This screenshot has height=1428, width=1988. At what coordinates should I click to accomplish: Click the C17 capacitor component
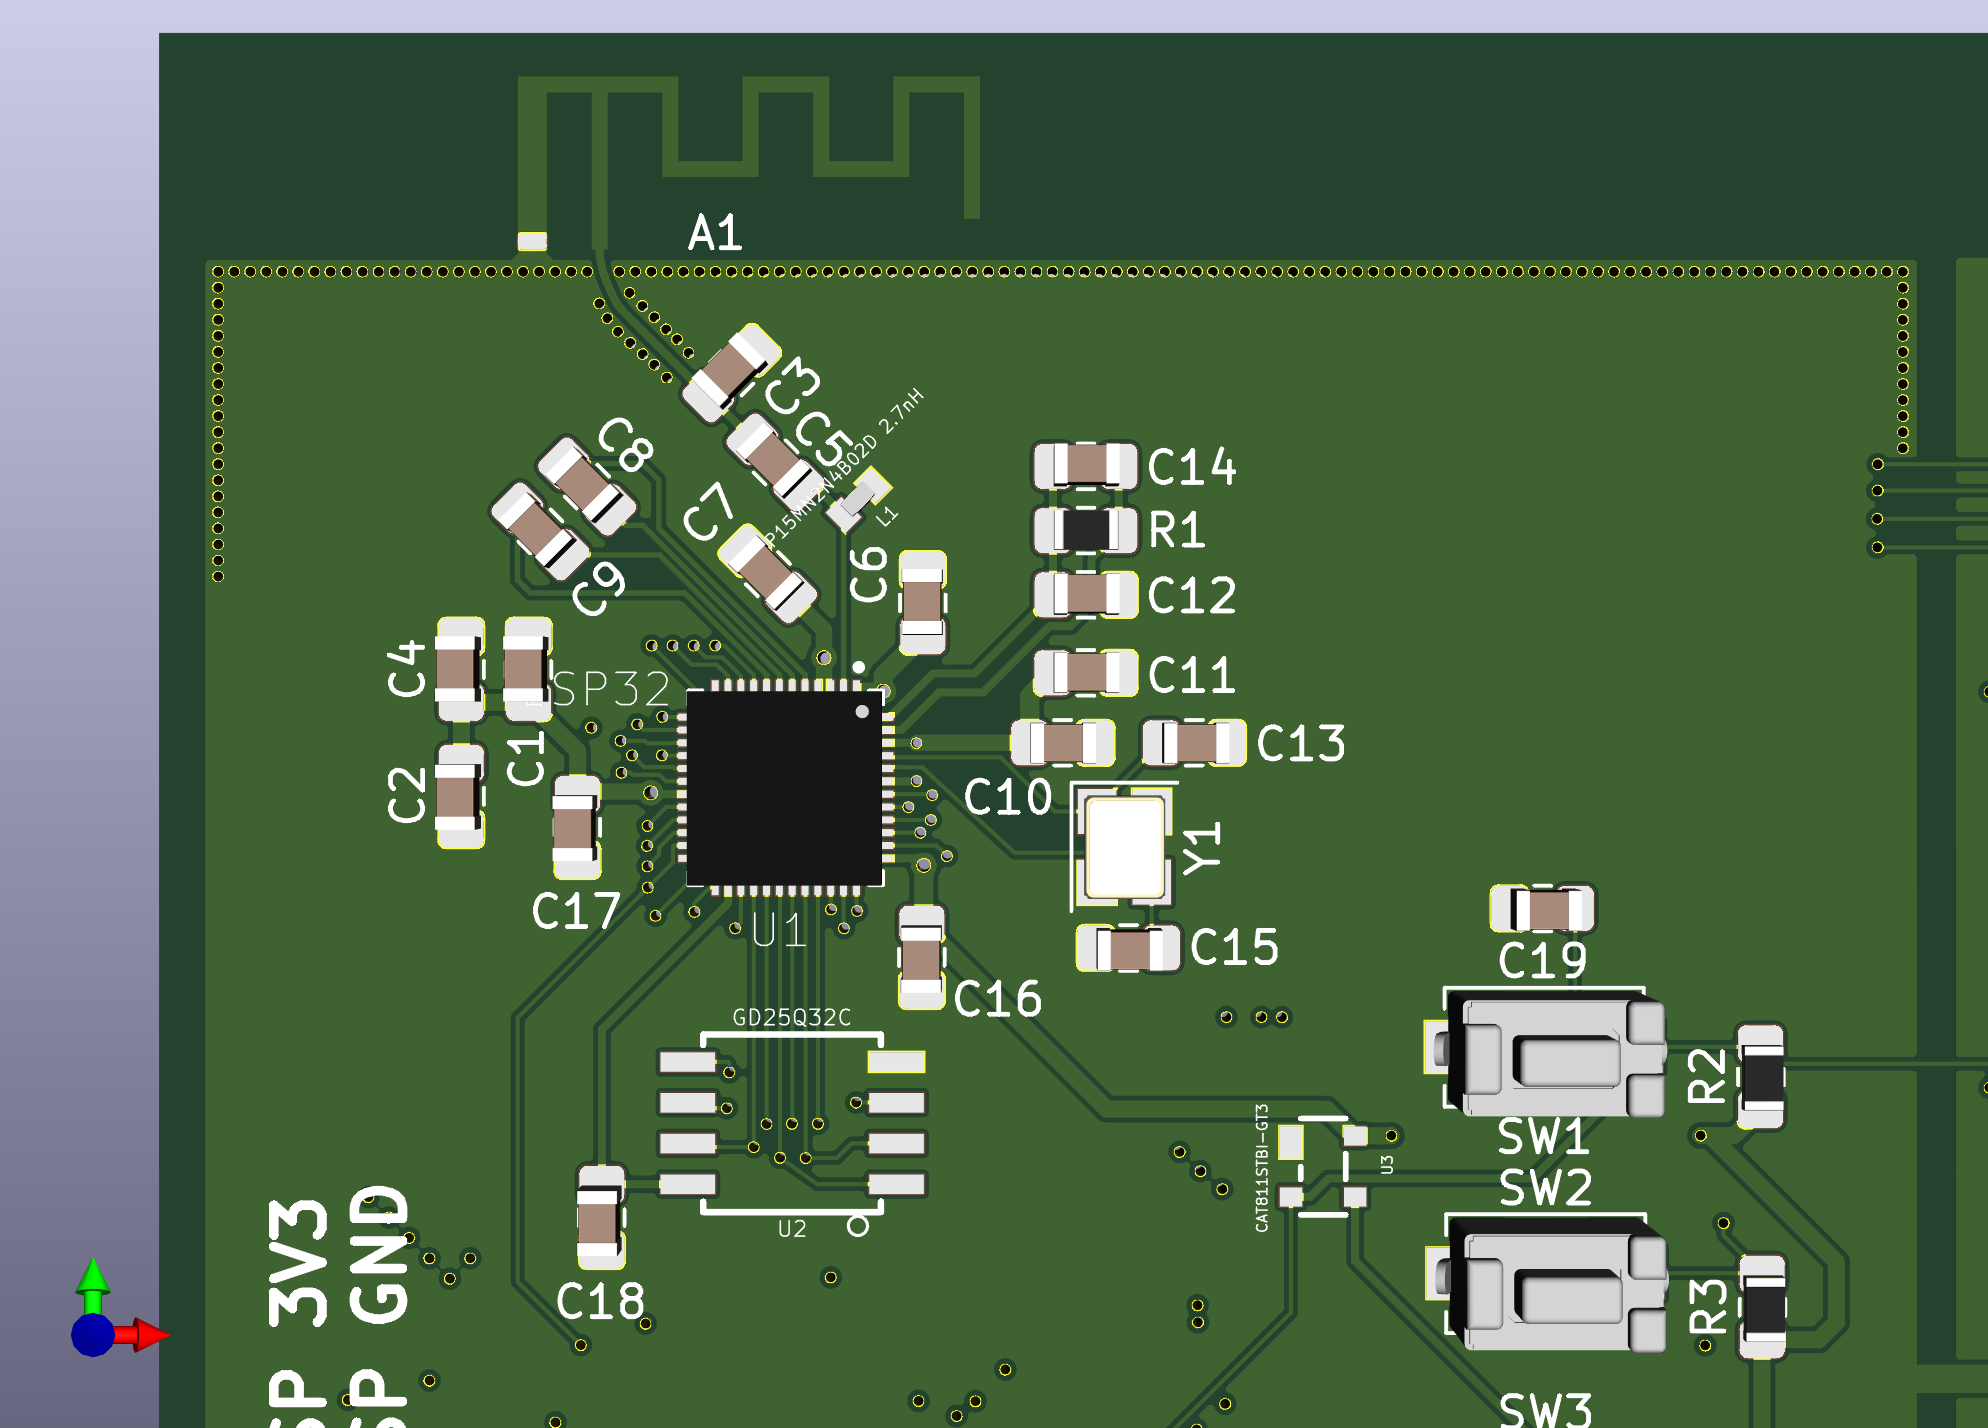tap(577, 827)
